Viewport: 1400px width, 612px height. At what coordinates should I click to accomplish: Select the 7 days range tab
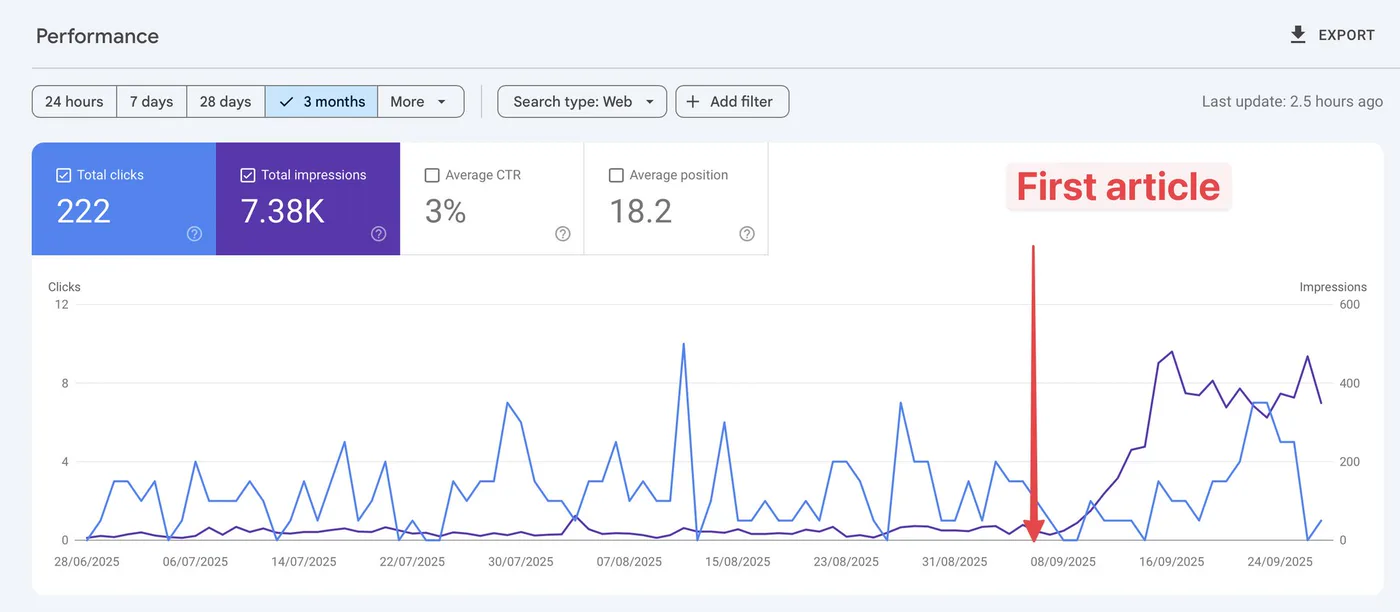[x=151, y=101]
